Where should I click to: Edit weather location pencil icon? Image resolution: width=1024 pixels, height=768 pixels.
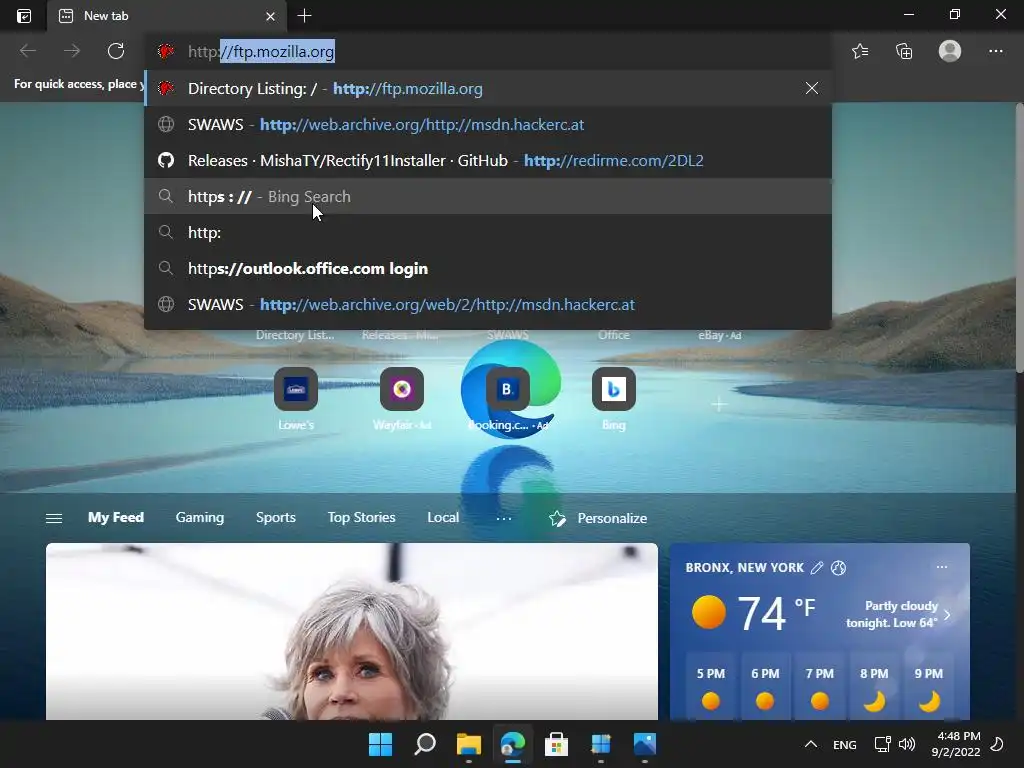816,568
